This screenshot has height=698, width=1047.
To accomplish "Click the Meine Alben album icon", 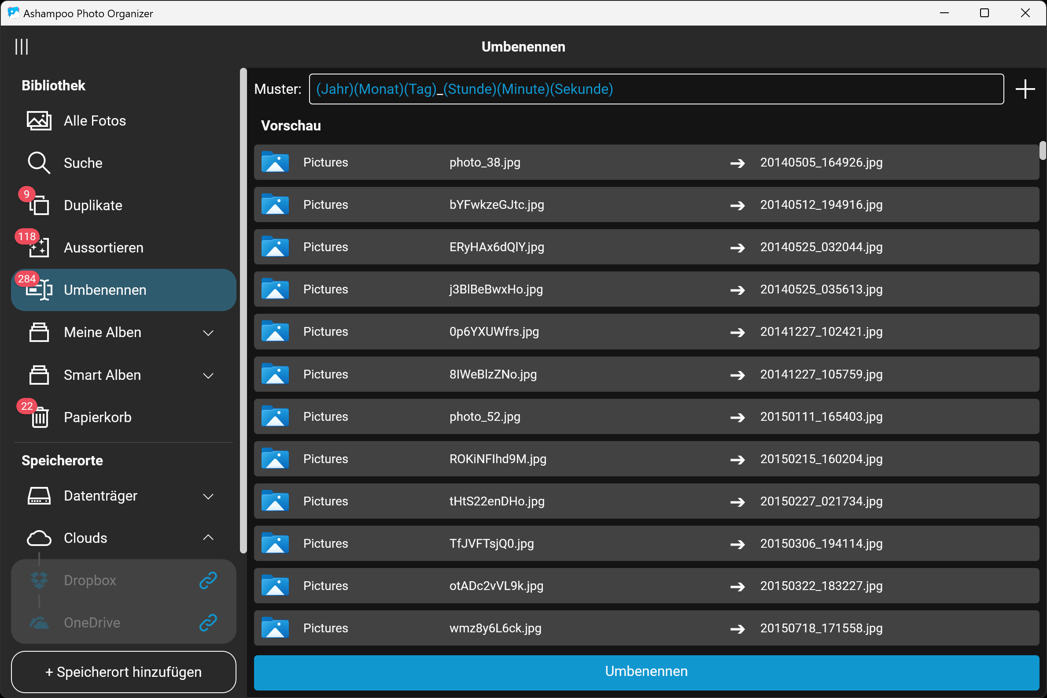I will click(39, 332).
